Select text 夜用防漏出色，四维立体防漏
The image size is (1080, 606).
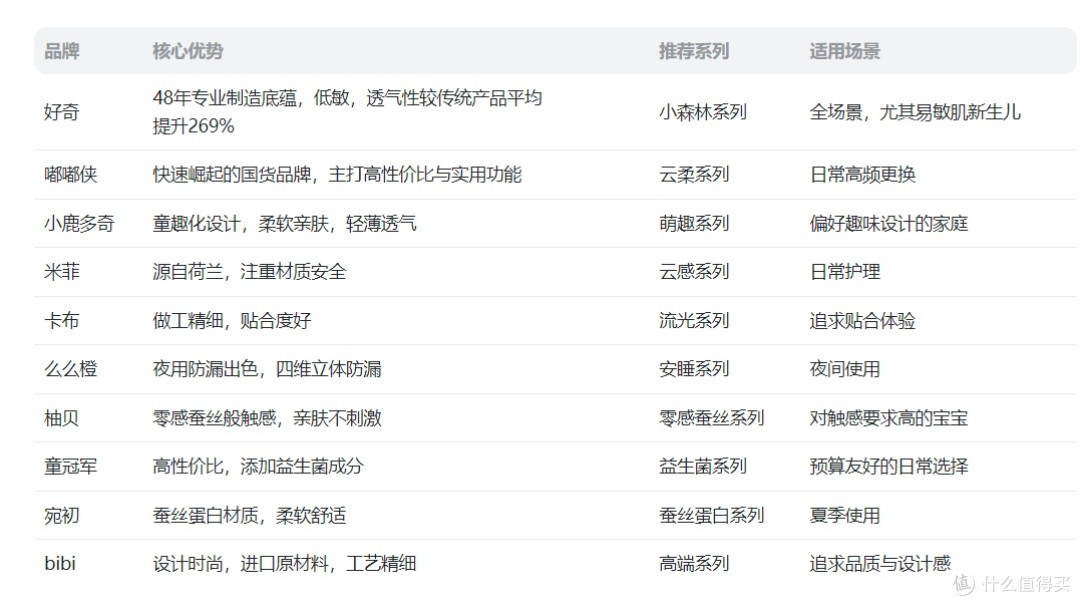point(267,368)
